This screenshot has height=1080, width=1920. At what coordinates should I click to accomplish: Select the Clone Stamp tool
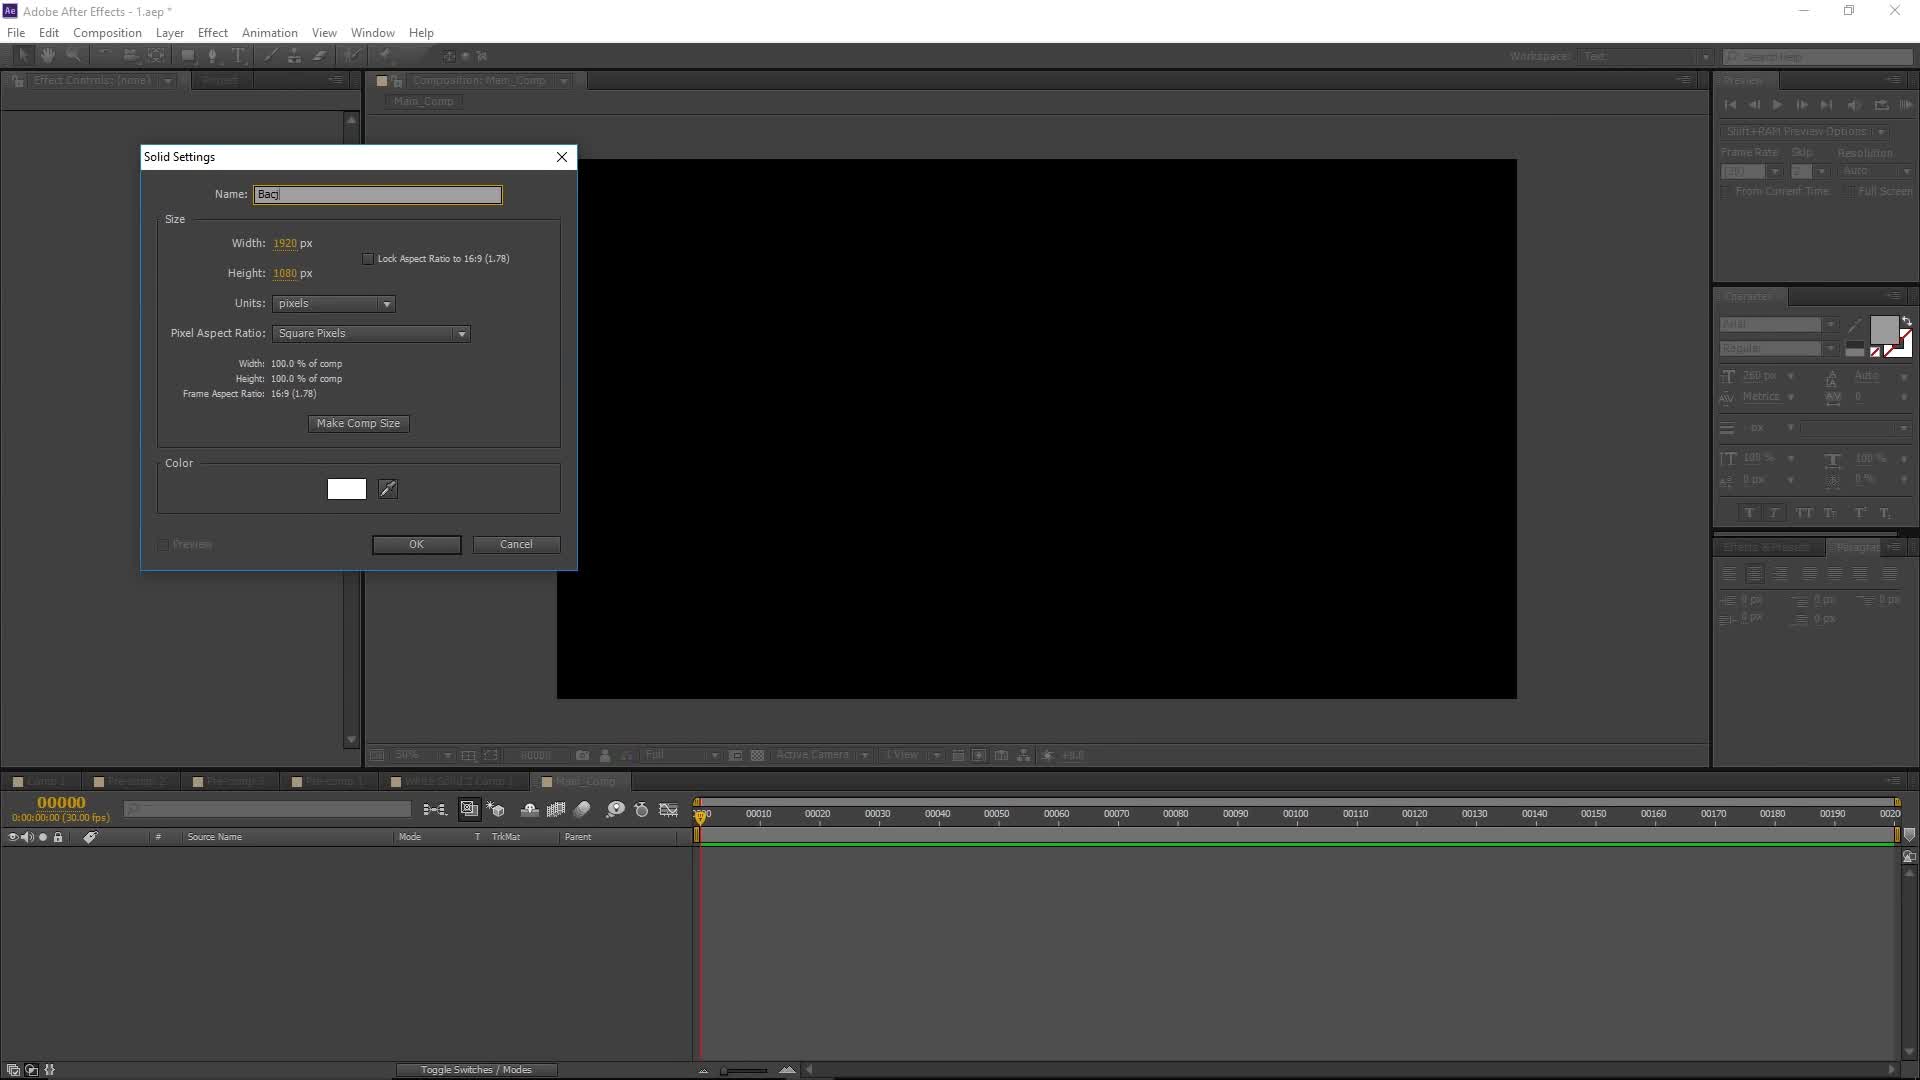coord(294,56)
